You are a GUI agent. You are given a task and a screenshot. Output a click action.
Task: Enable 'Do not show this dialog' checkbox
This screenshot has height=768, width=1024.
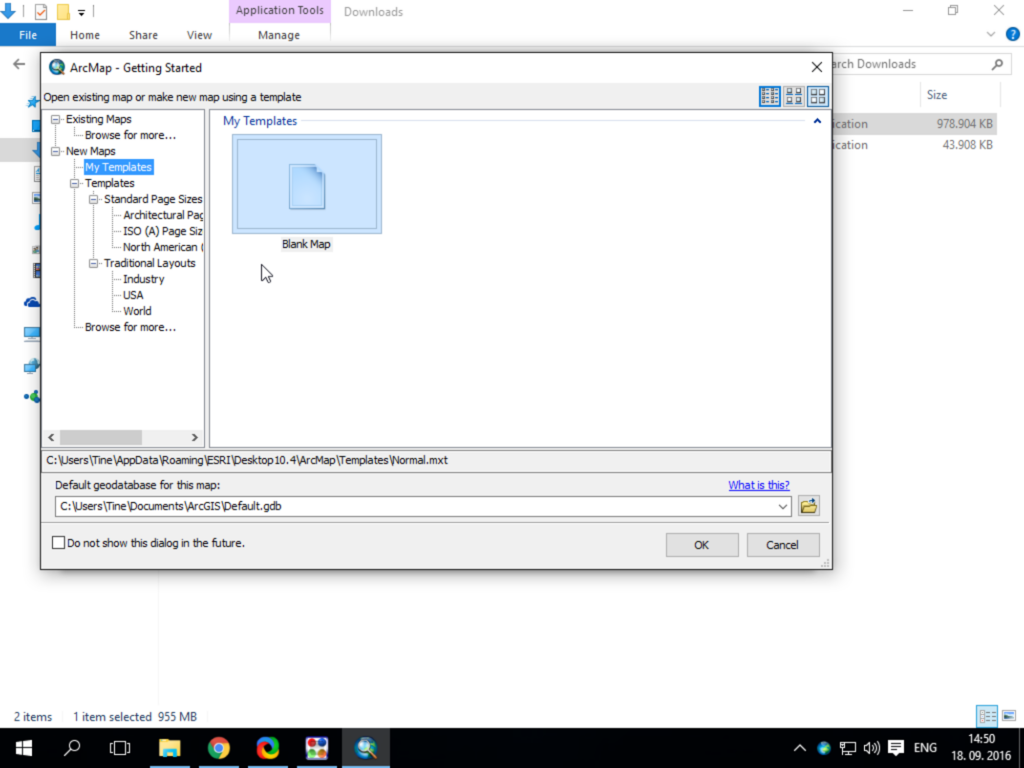click(59, 543)
